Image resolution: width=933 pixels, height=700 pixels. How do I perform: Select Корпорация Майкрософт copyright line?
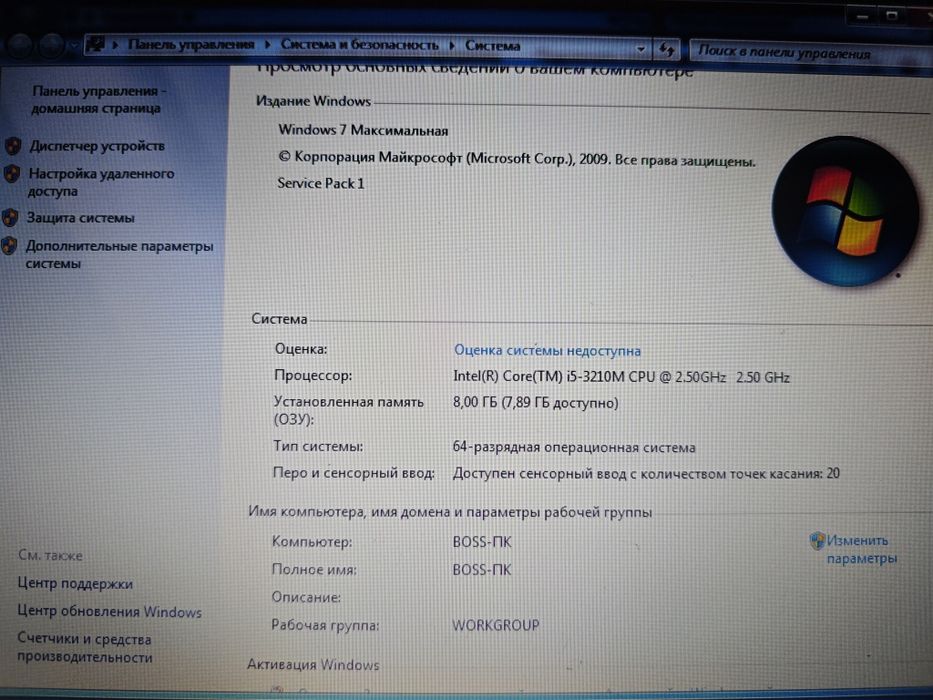(x=516, y=159)
